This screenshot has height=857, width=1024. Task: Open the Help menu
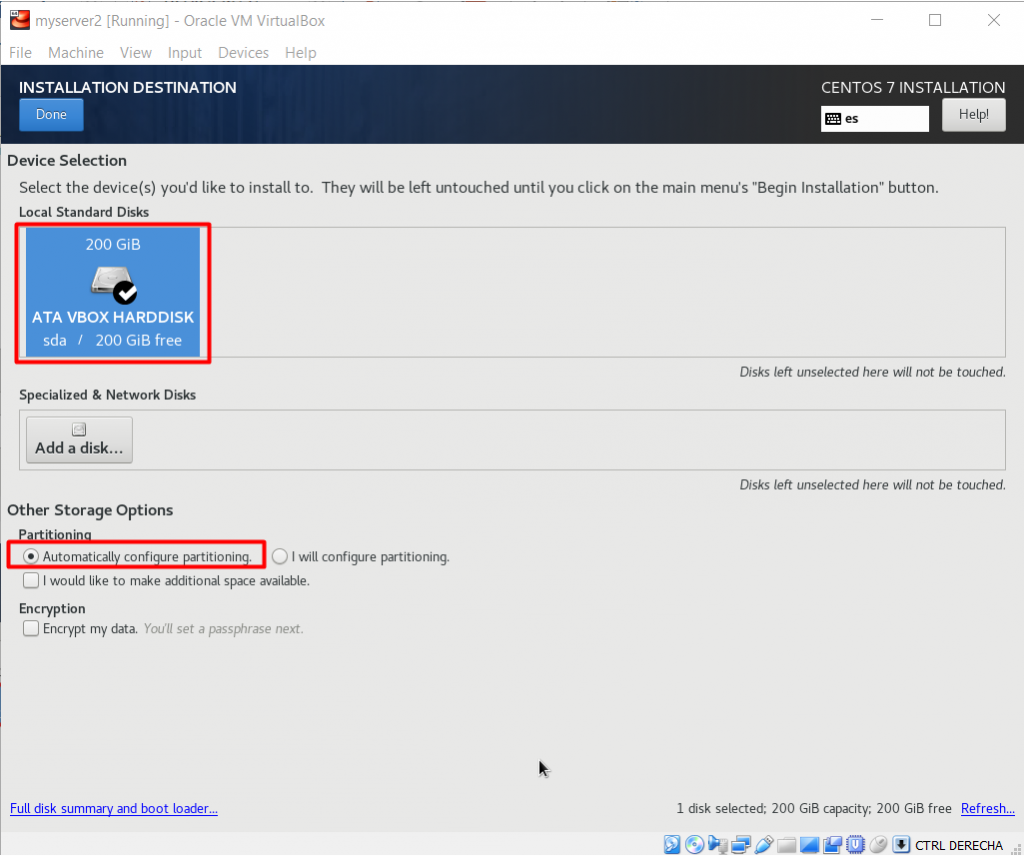[x=300, y=53]
